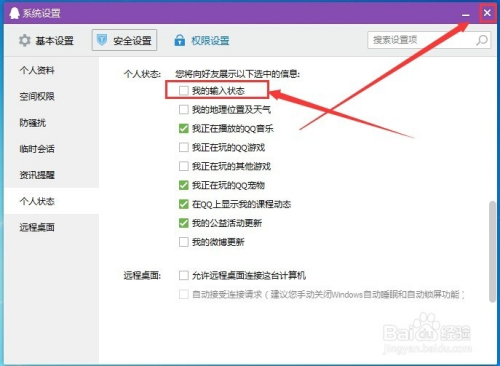Click the QQ penguin logo icon
500x366 pixels.
14,13
